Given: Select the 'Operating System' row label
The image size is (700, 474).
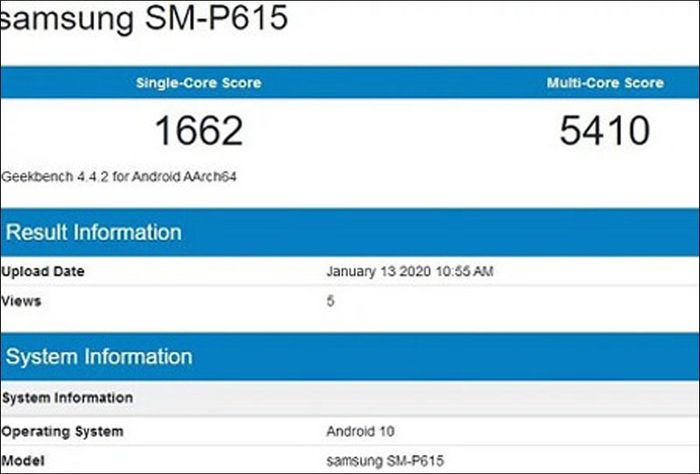Looking at the screenshot, I should point(62,432).
